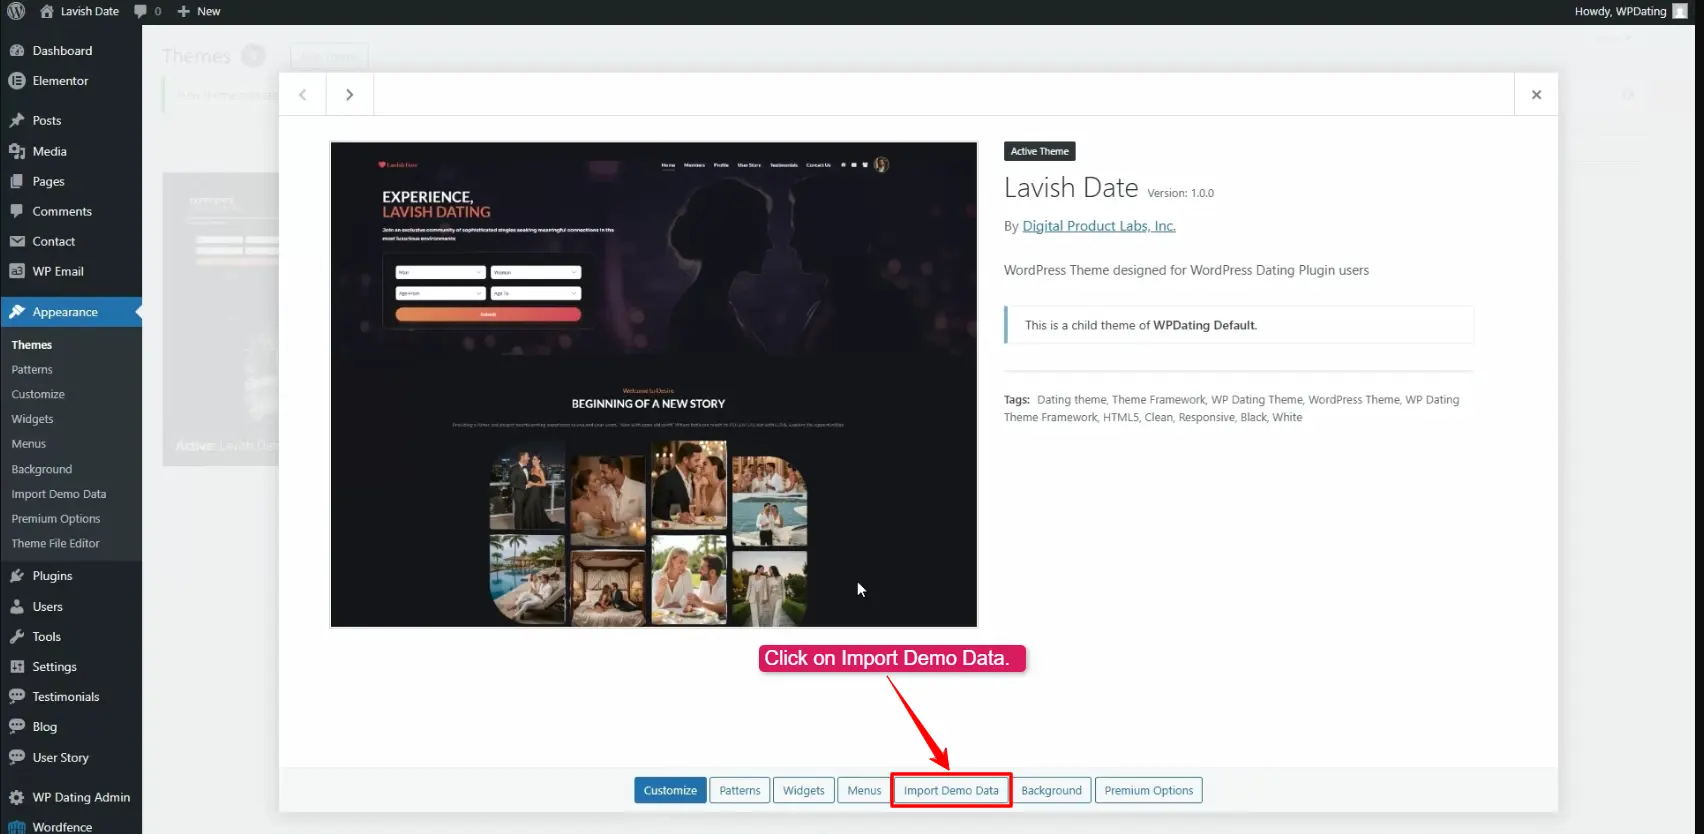Image resolution: width=1704 pixels, height=834 pixels.
Task: Open the Digital Product Labs, Inc. link
Action: 1098,226
